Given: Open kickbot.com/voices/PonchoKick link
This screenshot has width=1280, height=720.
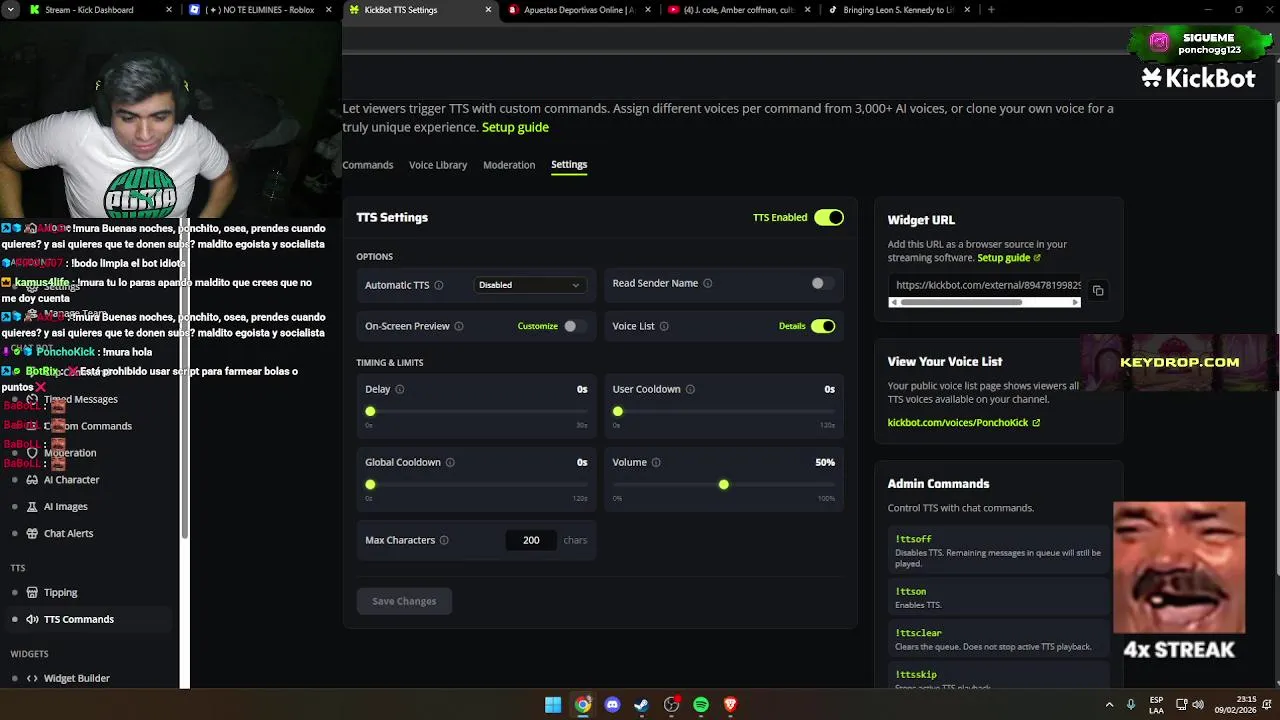Looking at the screenshot, I should click(x=963, y=423).
